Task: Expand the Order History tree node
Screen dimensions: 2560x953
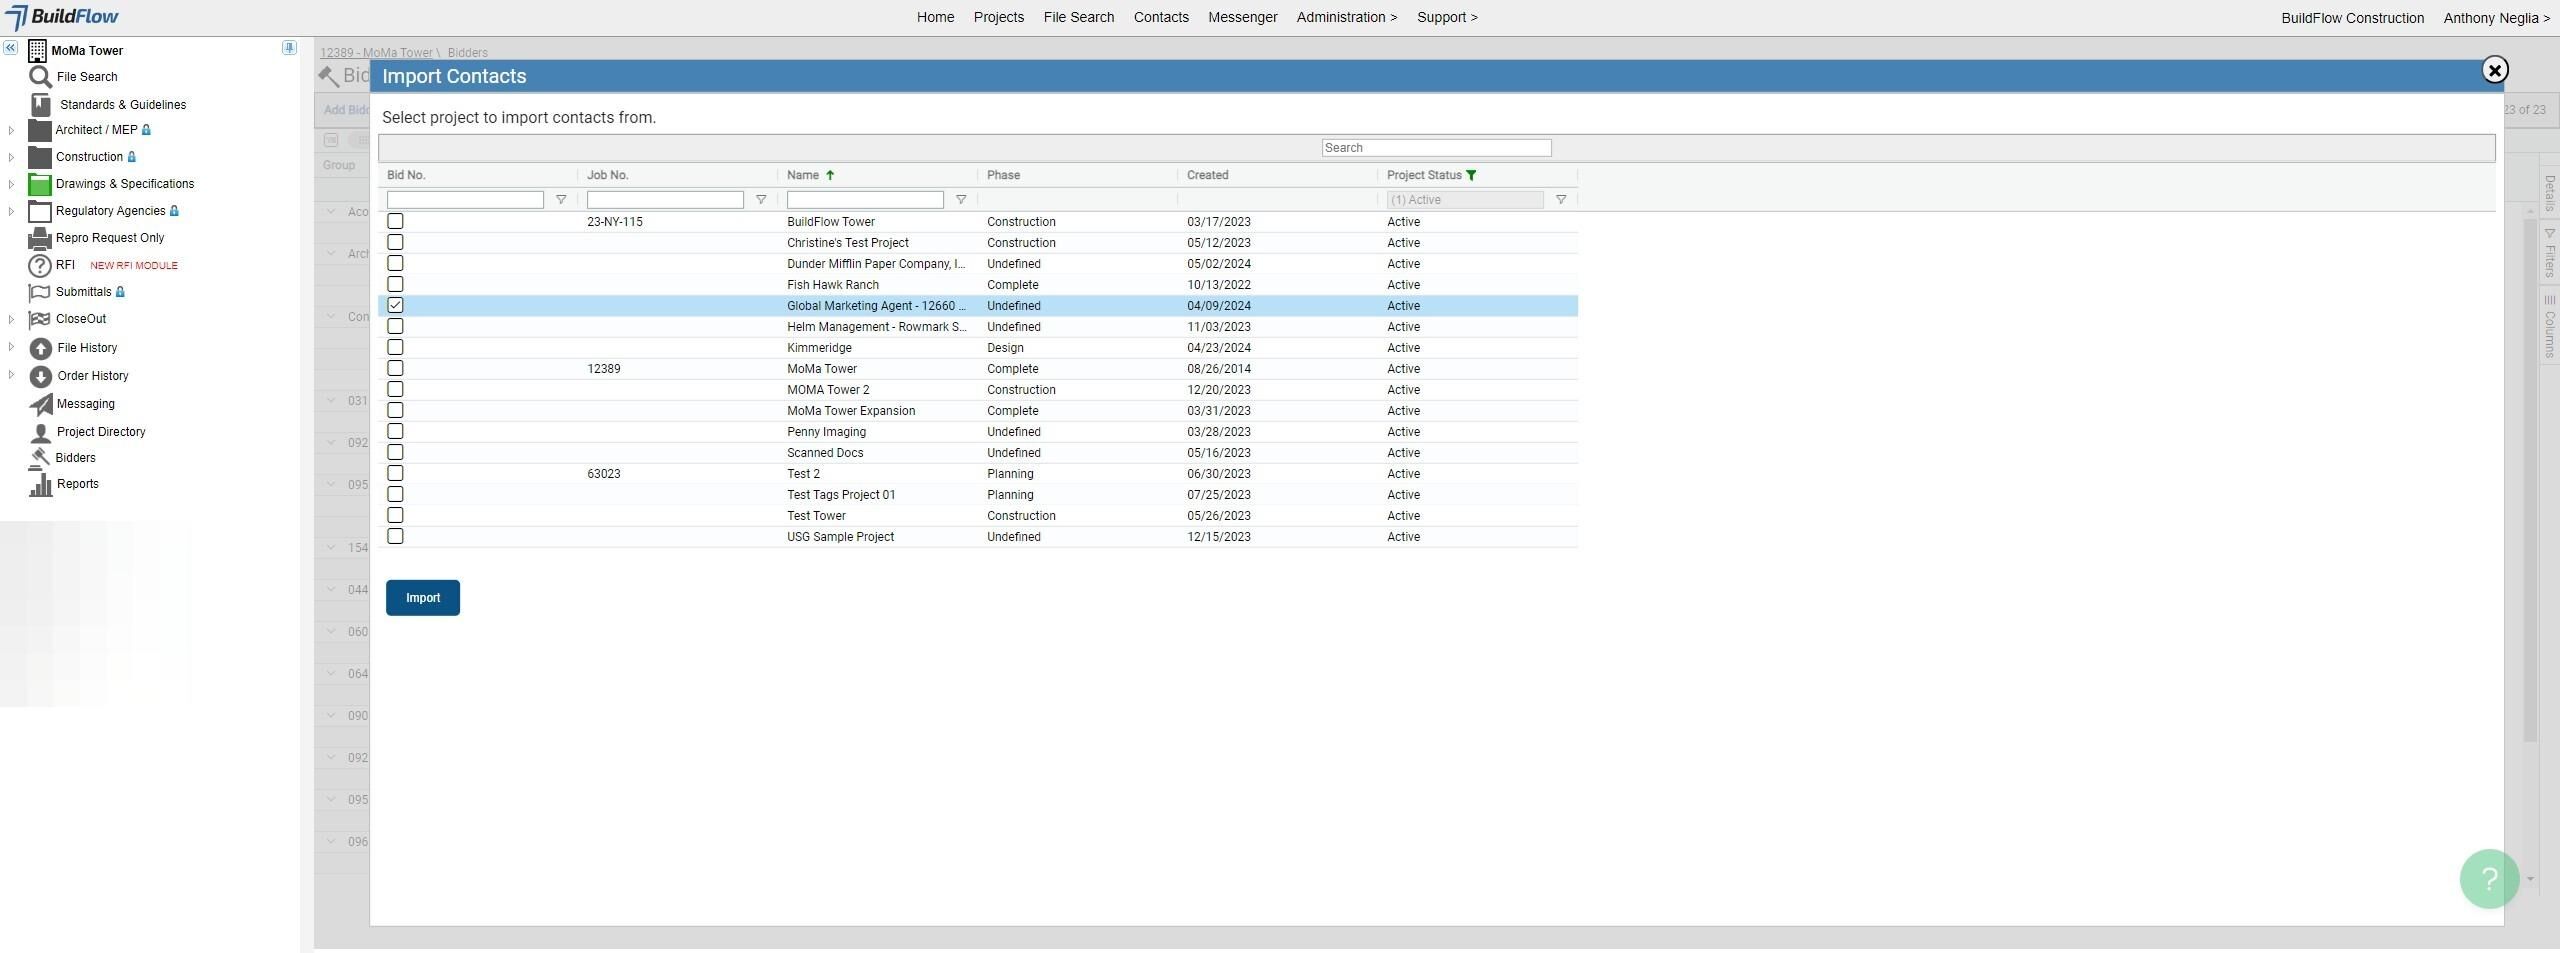Action: click(x=11, y=376)
